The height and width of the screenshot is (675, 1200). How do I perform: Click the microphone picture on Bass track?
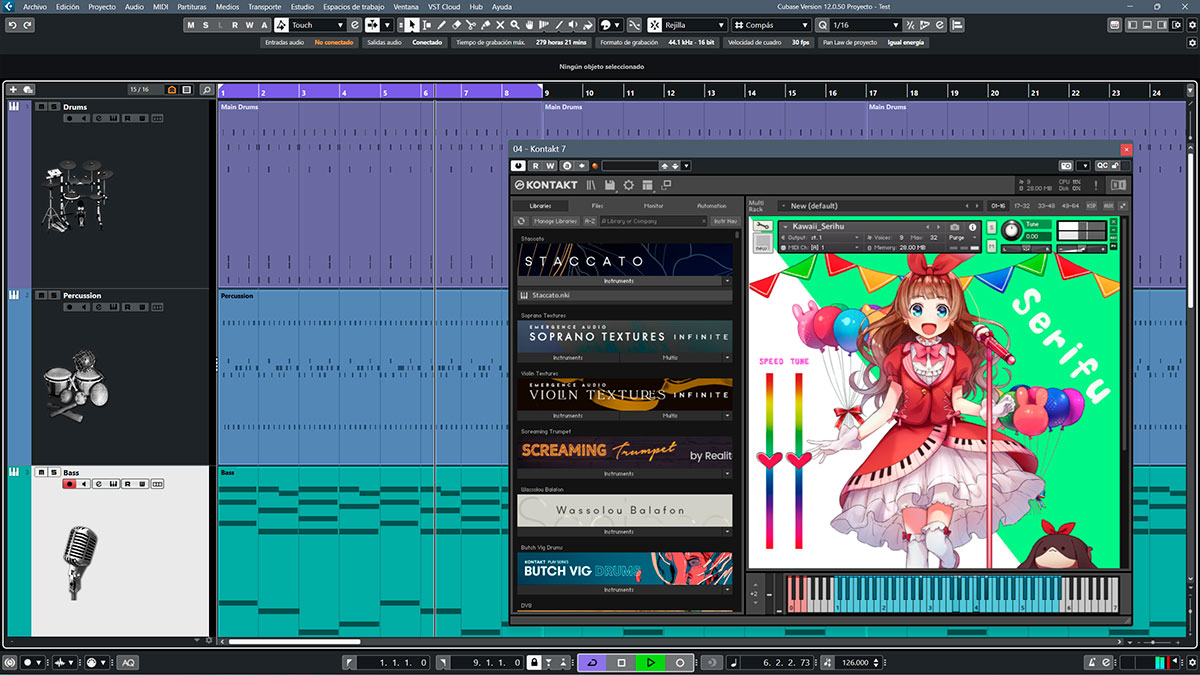pyautogui.click(x=80, y=563)
